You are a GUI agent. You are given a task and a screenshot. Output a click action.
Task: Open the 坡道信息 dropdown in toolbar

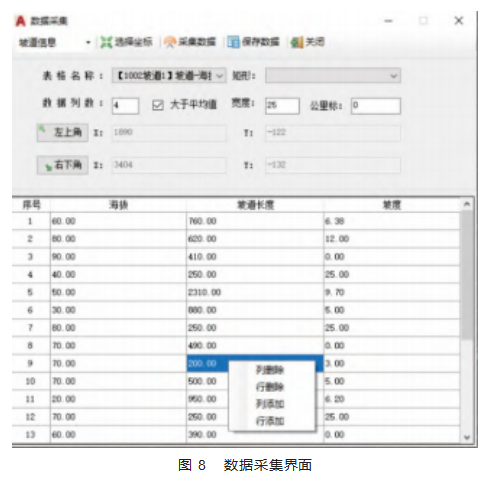pos(55,43)
